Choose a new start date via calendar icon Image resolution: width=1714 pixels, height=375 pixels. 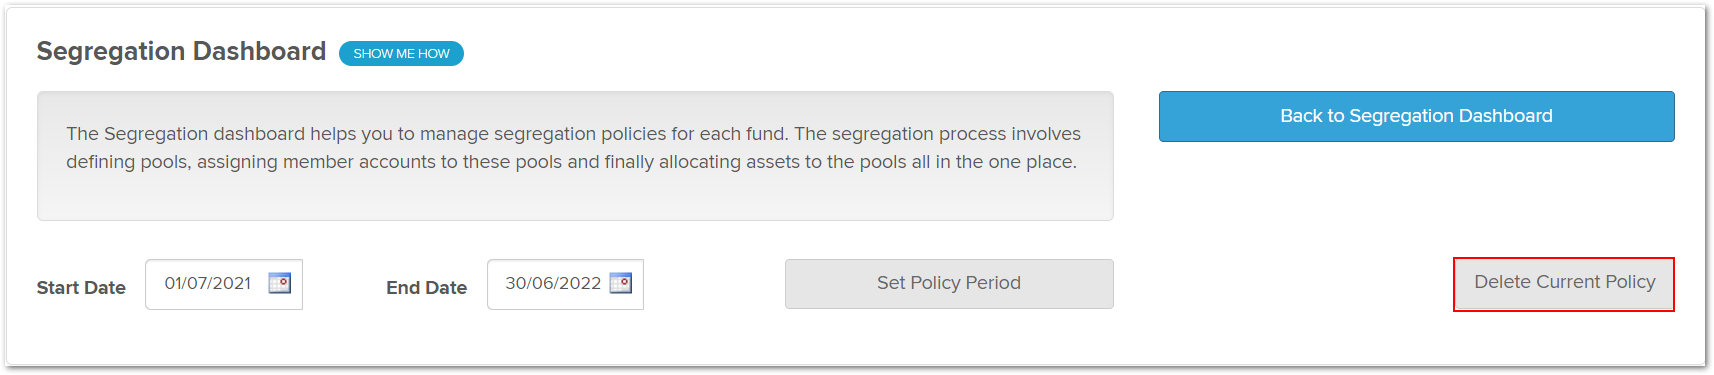coord(280,283)
